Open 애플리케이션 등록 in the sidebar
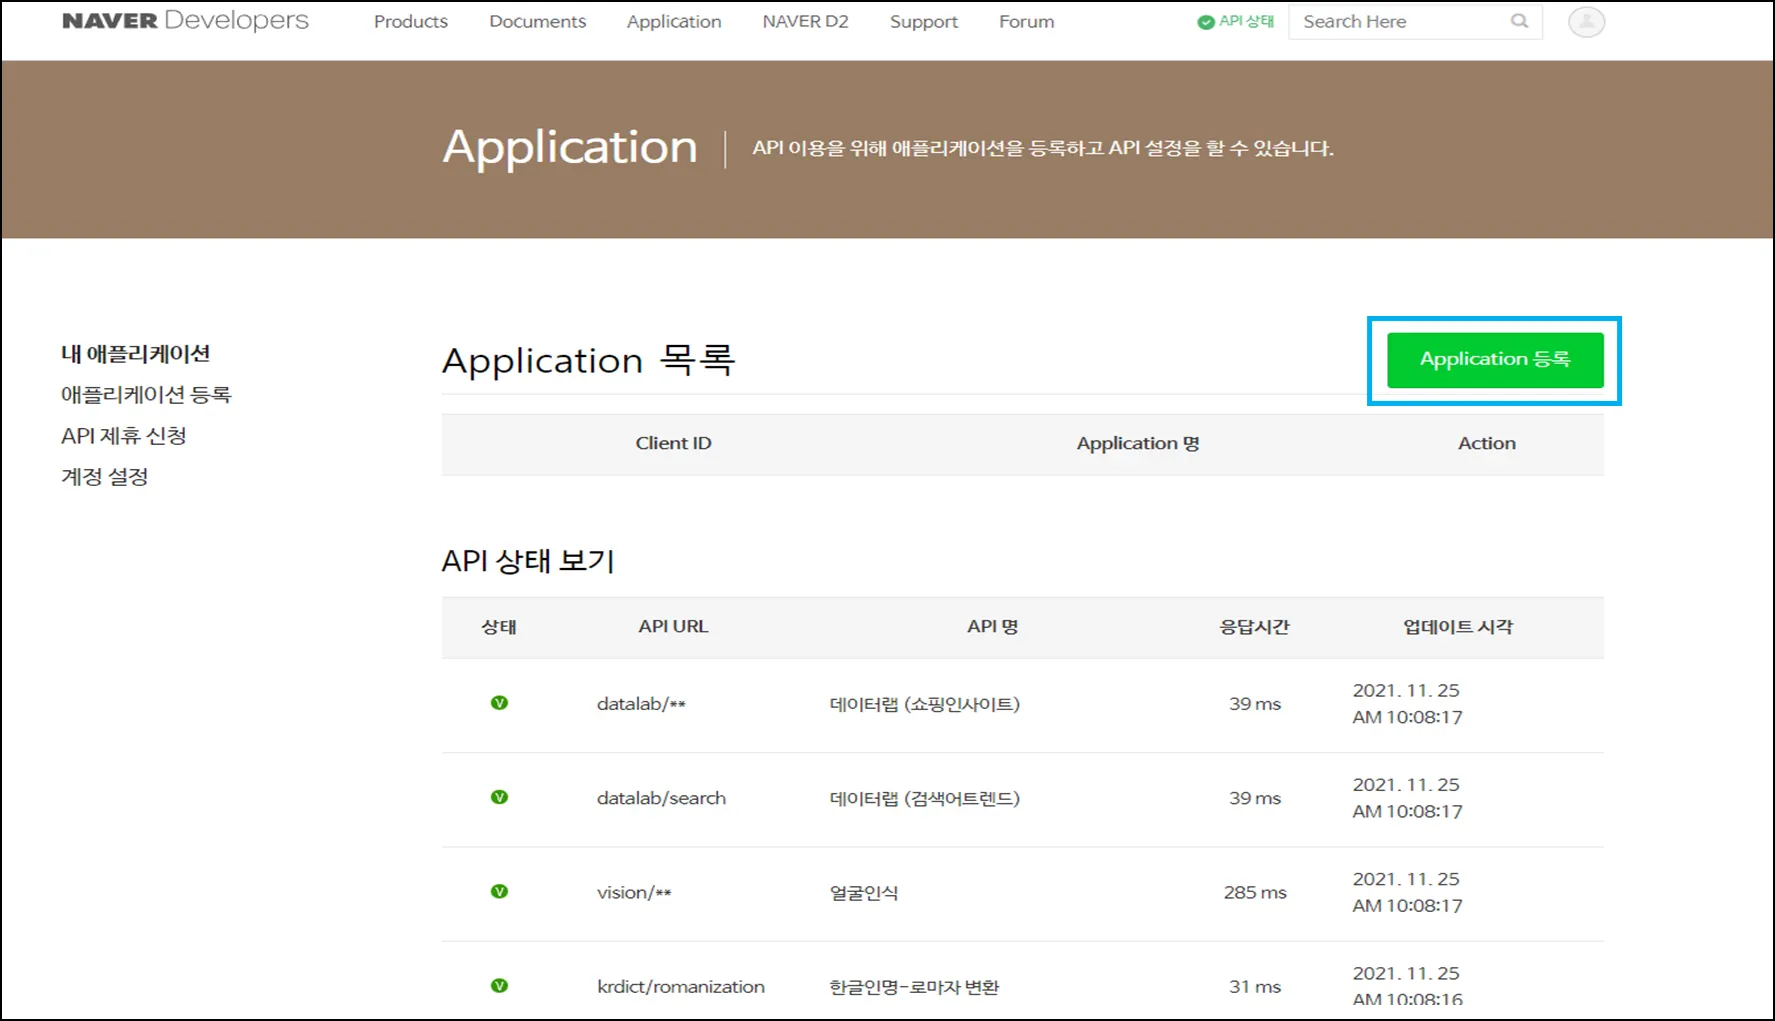This screenshot has width=1775, height=1021. coord(146,395)
